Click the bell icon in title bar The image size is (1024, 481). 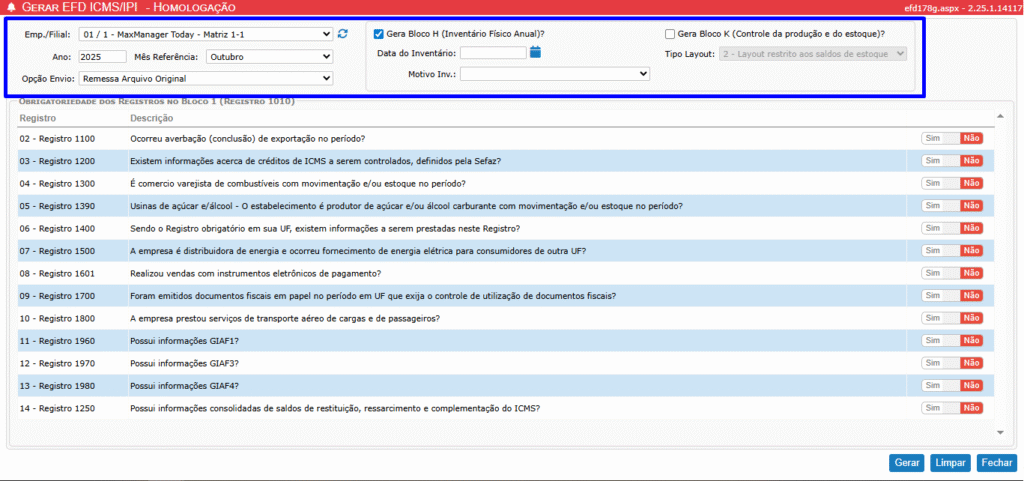pyautogui.click(x=12, y=7)
